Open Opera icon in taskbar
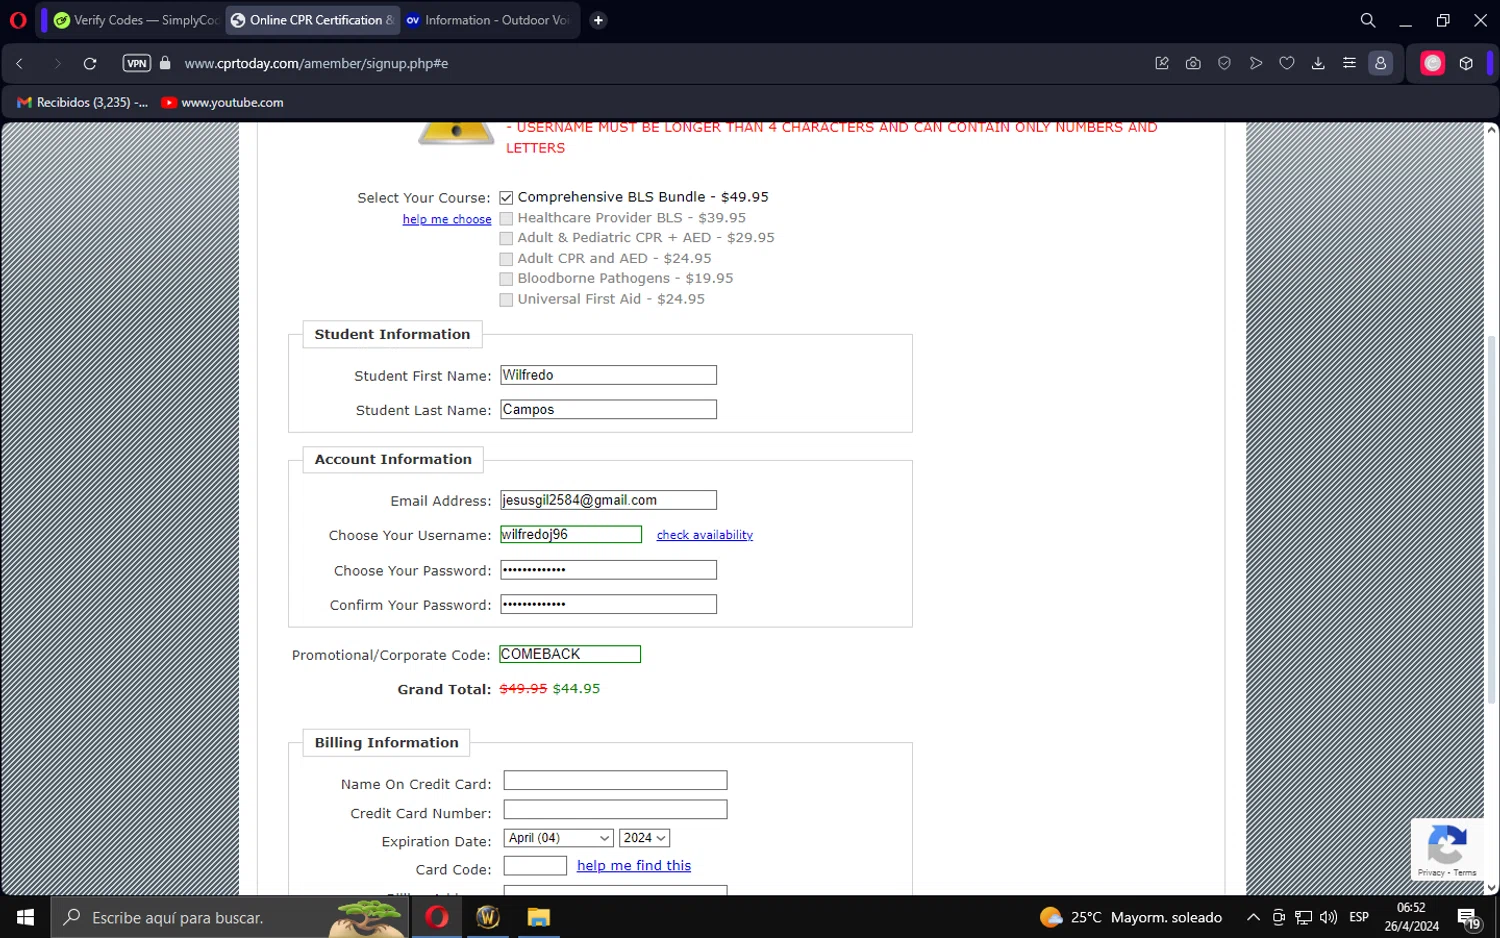Viewport: 1500px width, 938px height. (437, 917)
